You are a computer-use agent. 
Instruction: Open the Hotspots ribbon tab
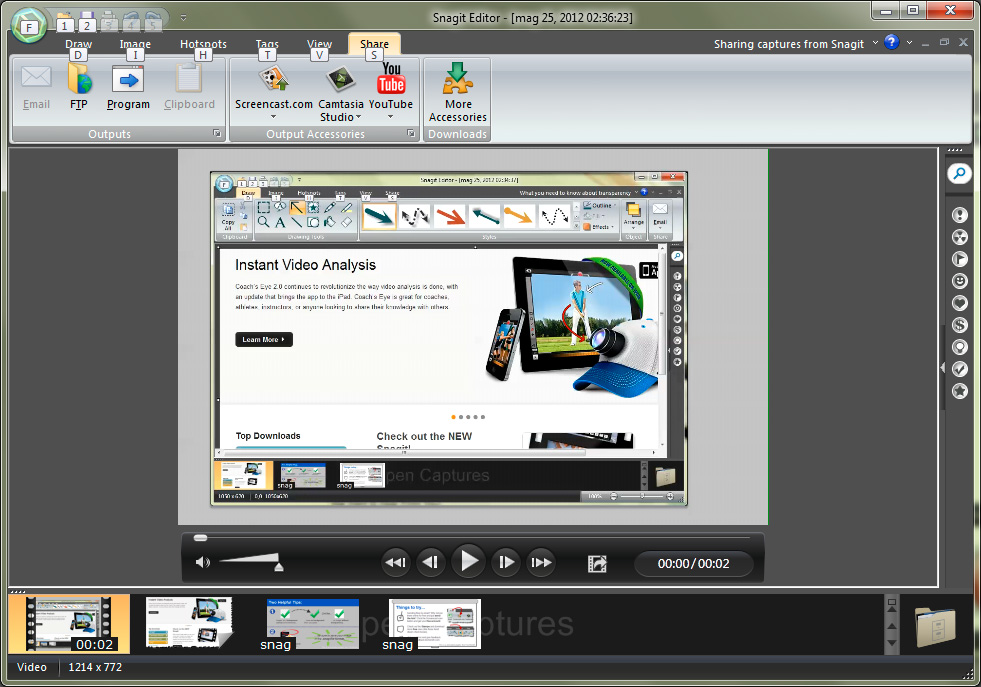[203, 44]
